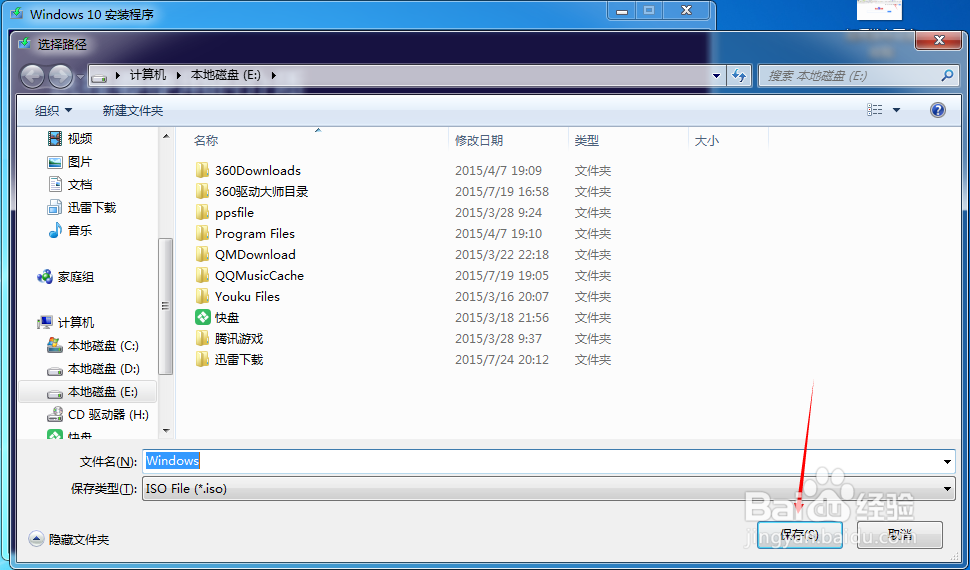Select 文档 library in sidebar
970x570 pixels.
point(70,184)
